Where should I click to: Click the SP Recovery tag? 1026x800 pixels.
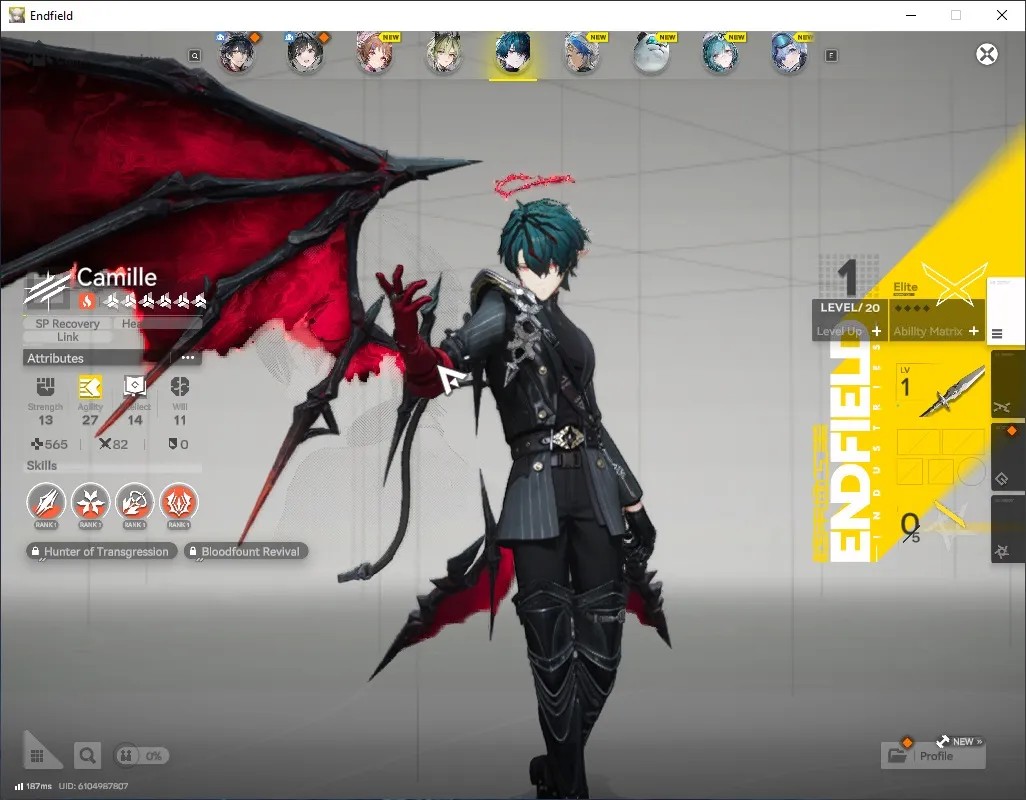point(67,323)
